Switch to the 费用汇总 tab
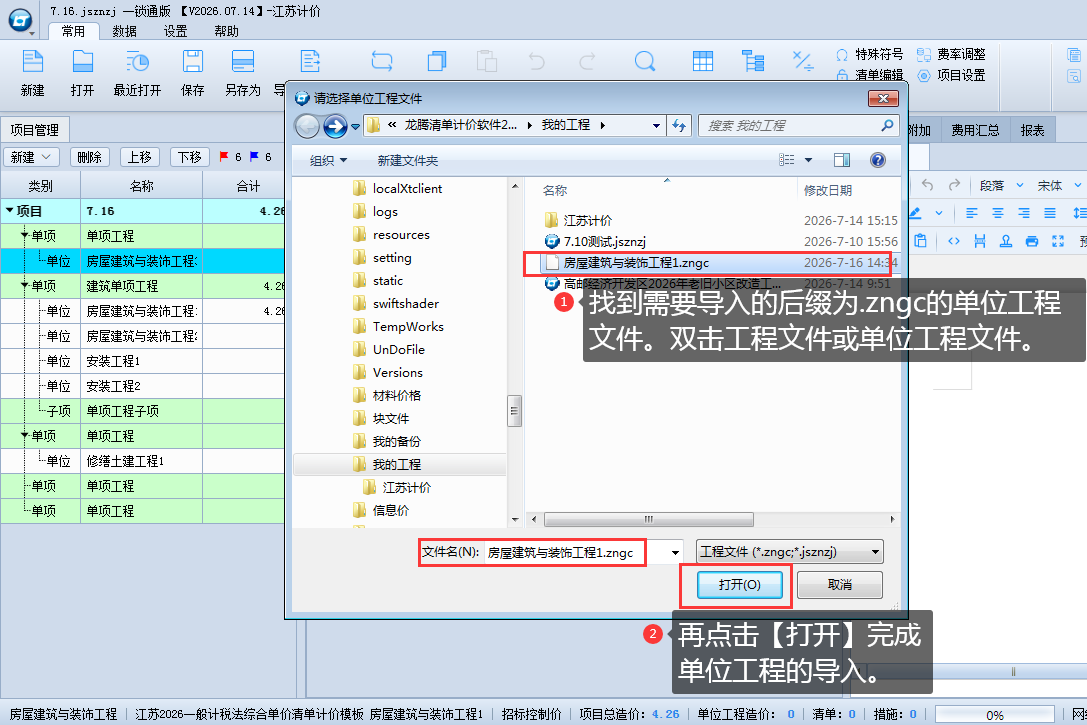 point(975,130)
